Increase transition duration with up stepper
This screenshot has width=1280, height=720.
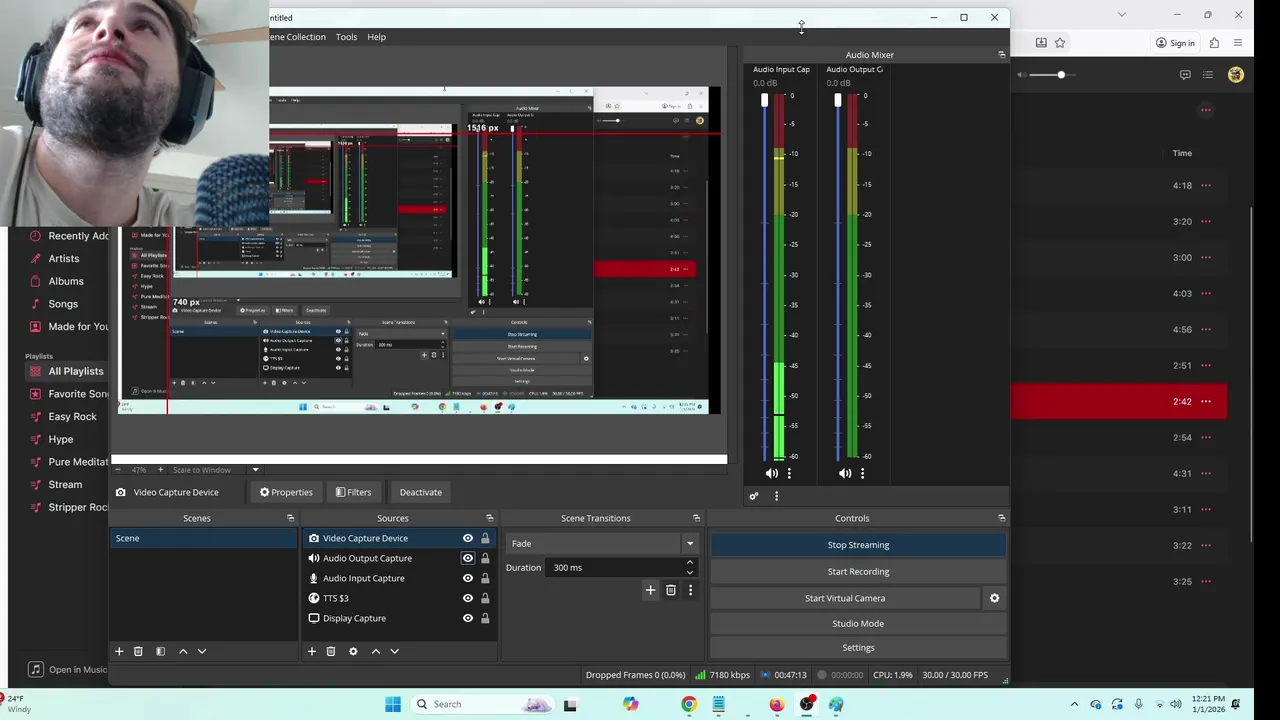click(689, 563)
